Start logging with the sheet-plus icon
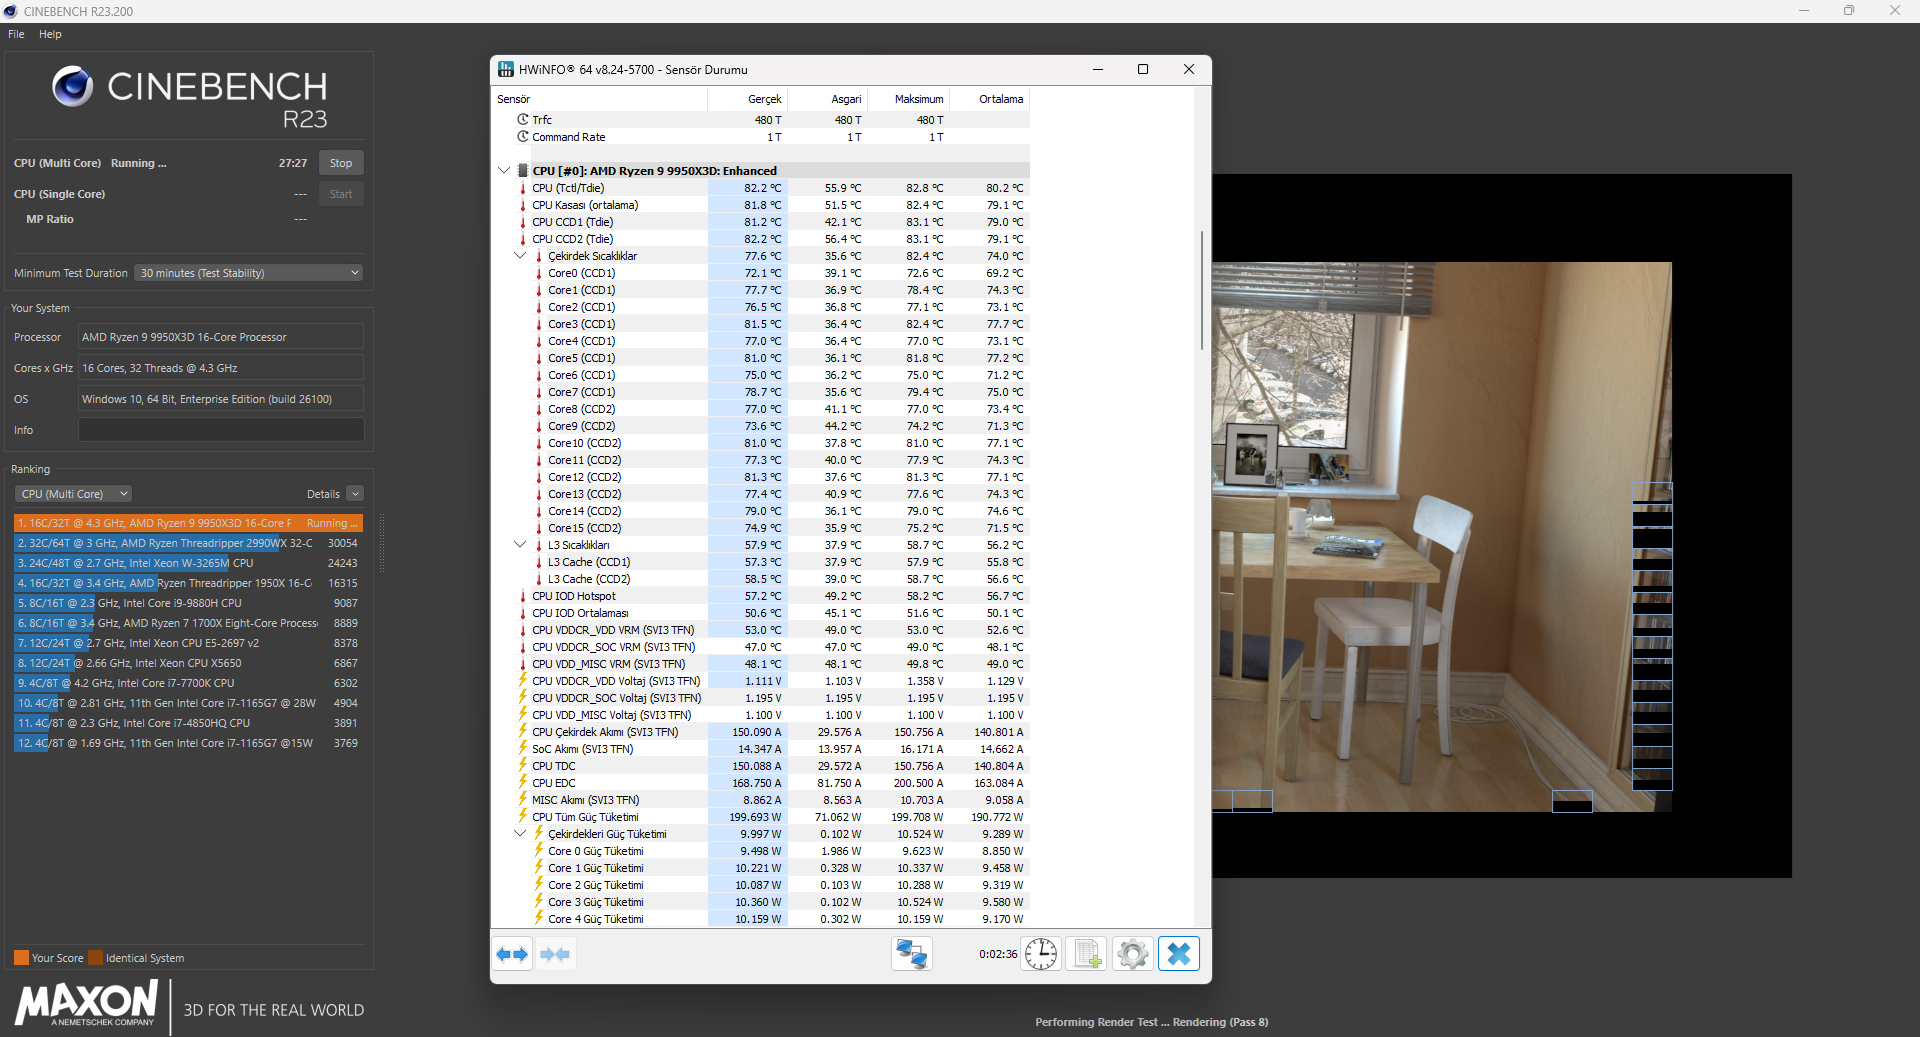Screen dimensions: 1920x1037 click(1087, 954)
